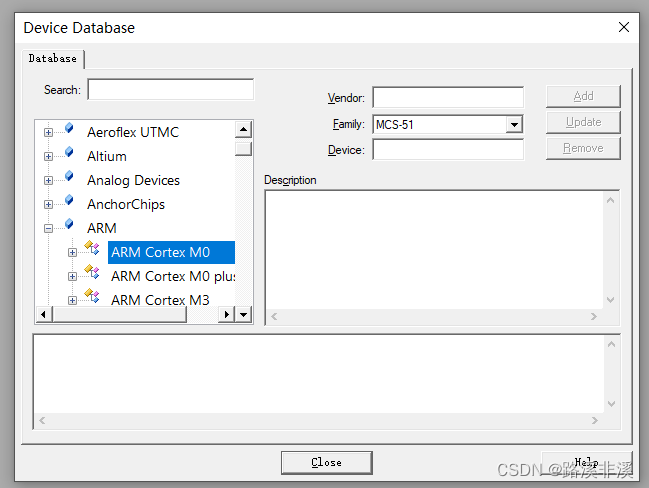Expand the Analog Devices tree node
649x488 pixels.
(x=48, y=180)
